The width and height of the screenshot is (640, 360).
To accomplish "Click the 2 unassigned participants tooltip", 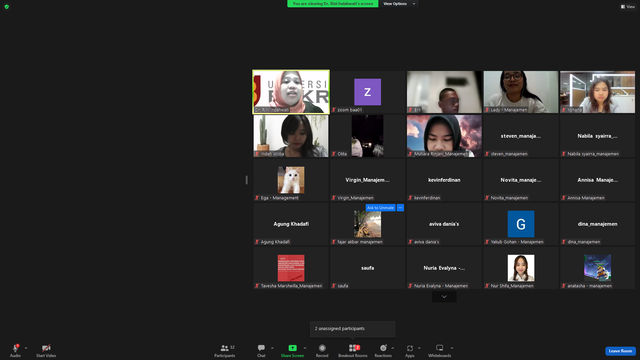I will coord(353,329).
